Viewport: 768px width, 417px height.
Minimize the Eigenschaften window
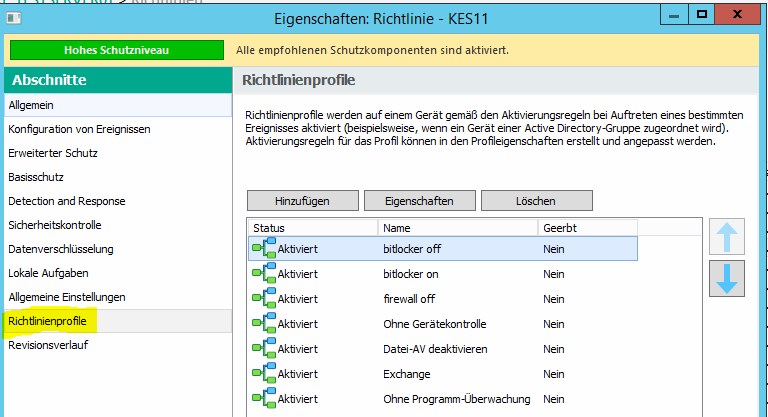pos(674,15)
